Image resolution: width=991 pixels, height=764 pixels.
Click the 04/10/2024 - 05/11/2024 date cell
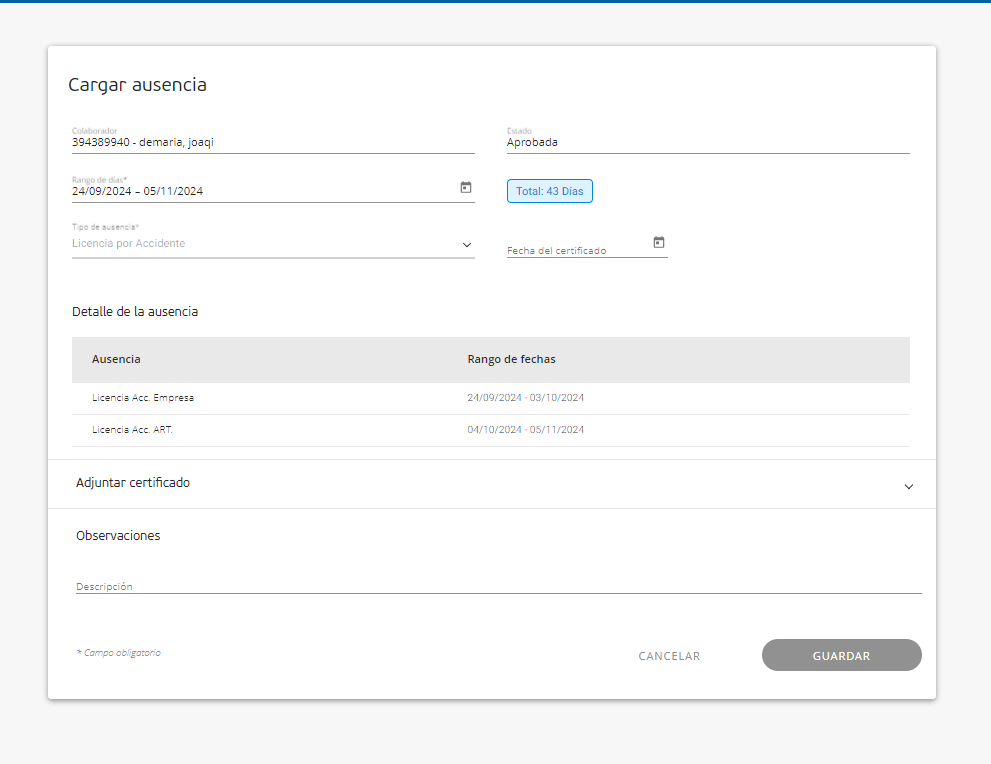click(525, 430)
